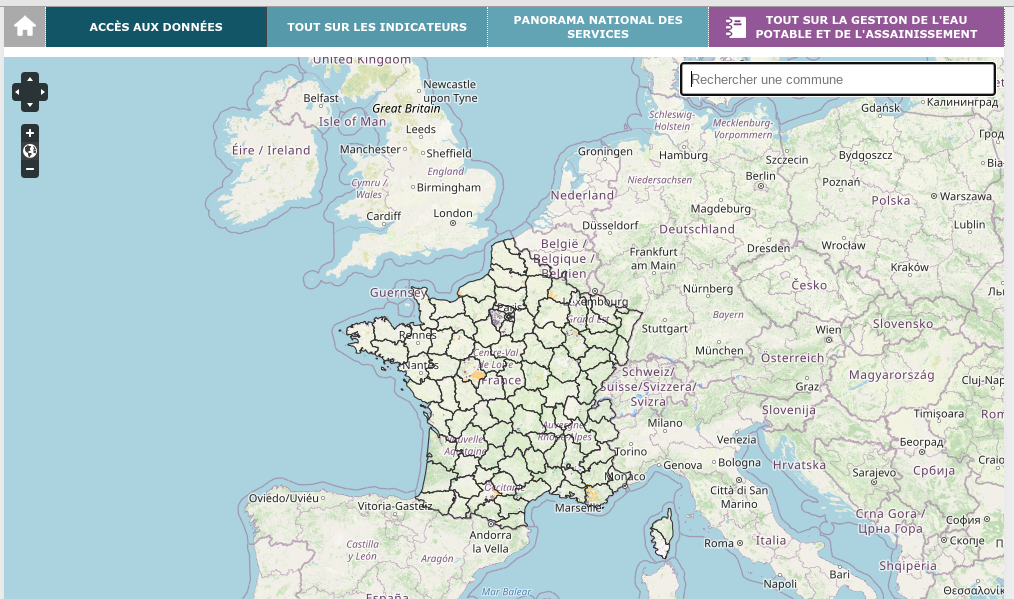1014x599 pixels.
Task: Zoom out with the minus button
Action: click(30, 169)
